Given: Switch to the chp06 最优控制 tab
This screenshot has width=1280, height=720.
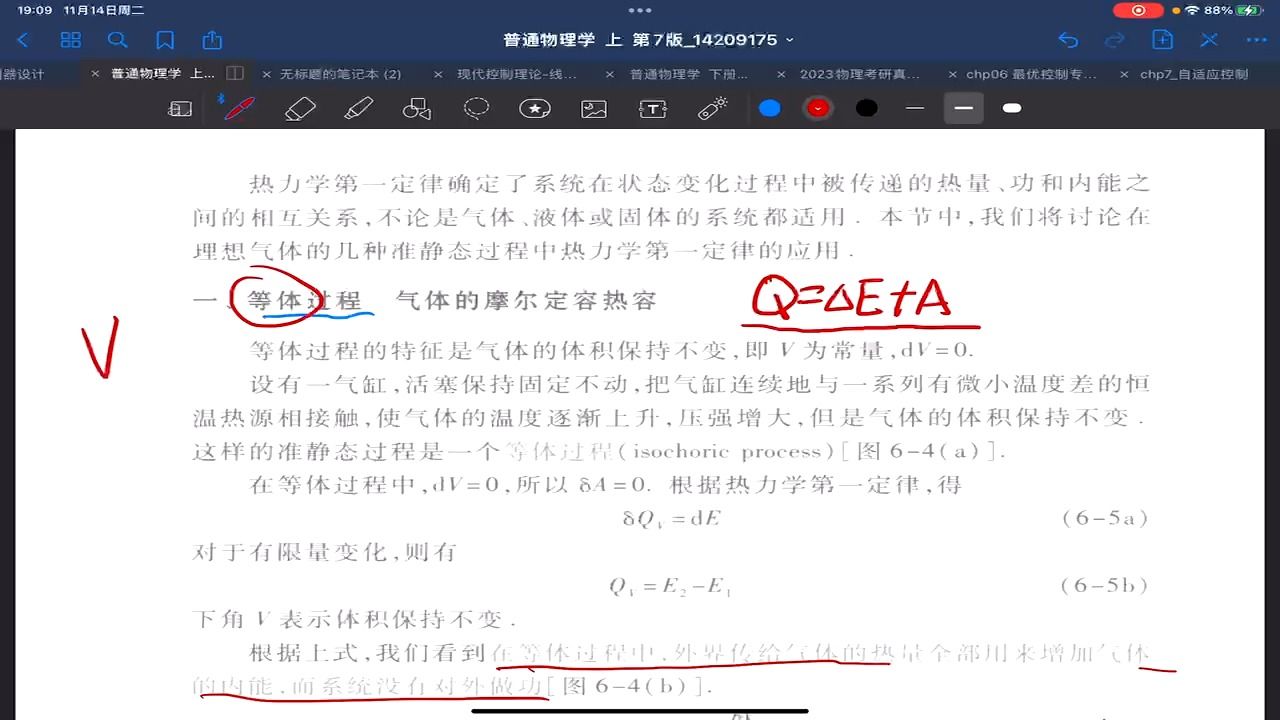Looking at the screenshot, I should [1031, 74].
